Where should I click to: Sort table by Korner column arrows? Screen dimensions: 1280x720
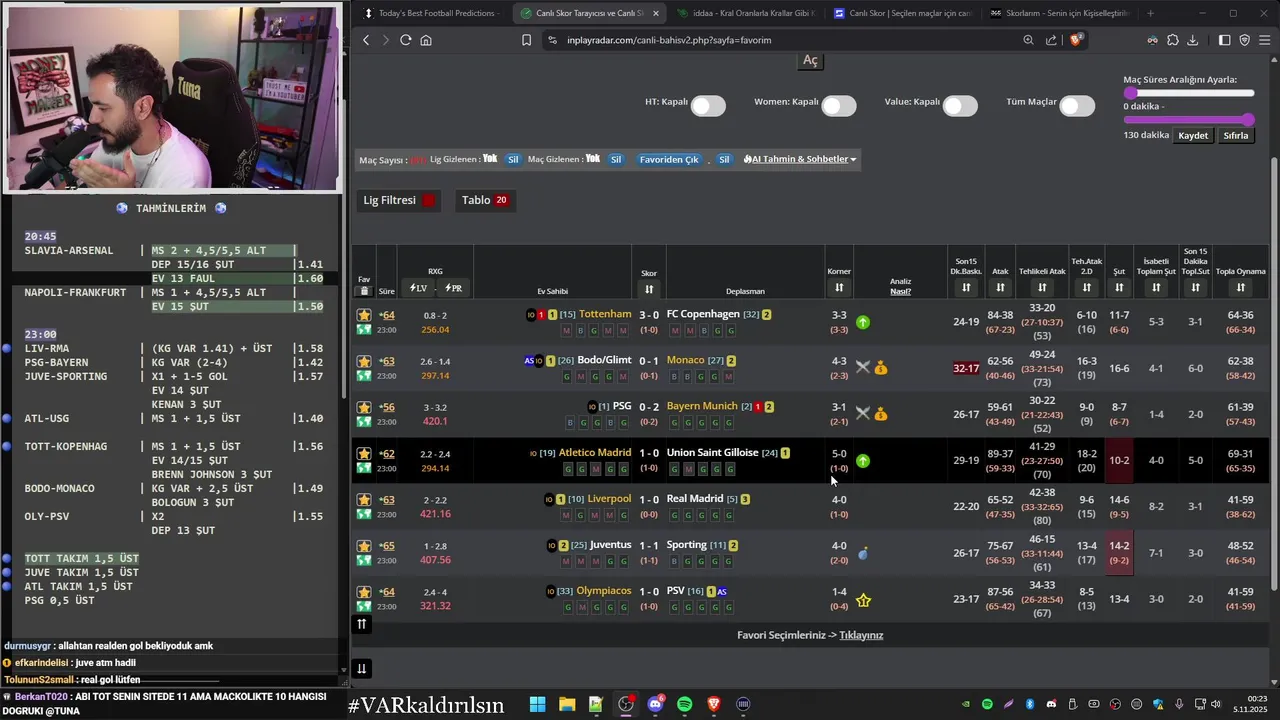coord(839,288)
